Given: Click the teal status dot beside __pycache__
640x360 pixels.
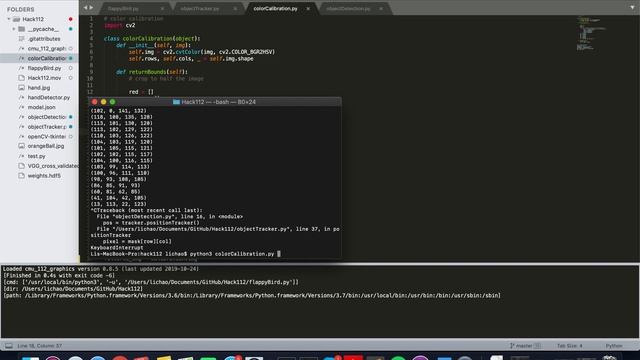Looking at the screenshot, I should (x=71, y=29).
